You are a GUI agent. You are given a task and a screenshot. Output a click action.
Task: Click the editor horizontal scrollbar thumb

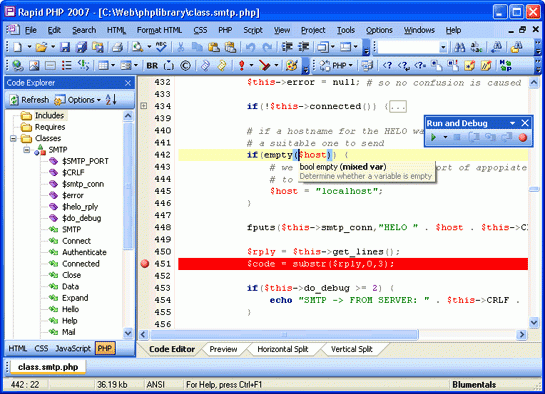(x=284, y=335)
